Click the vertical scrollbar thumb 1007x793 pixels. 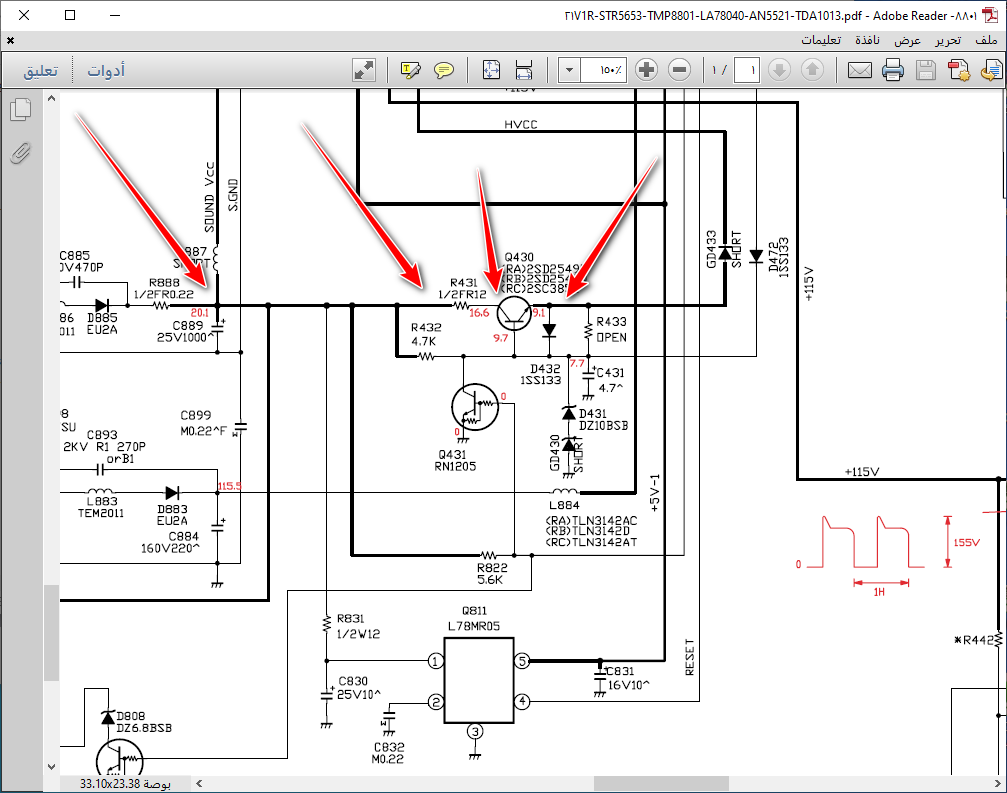click(51, 632)
